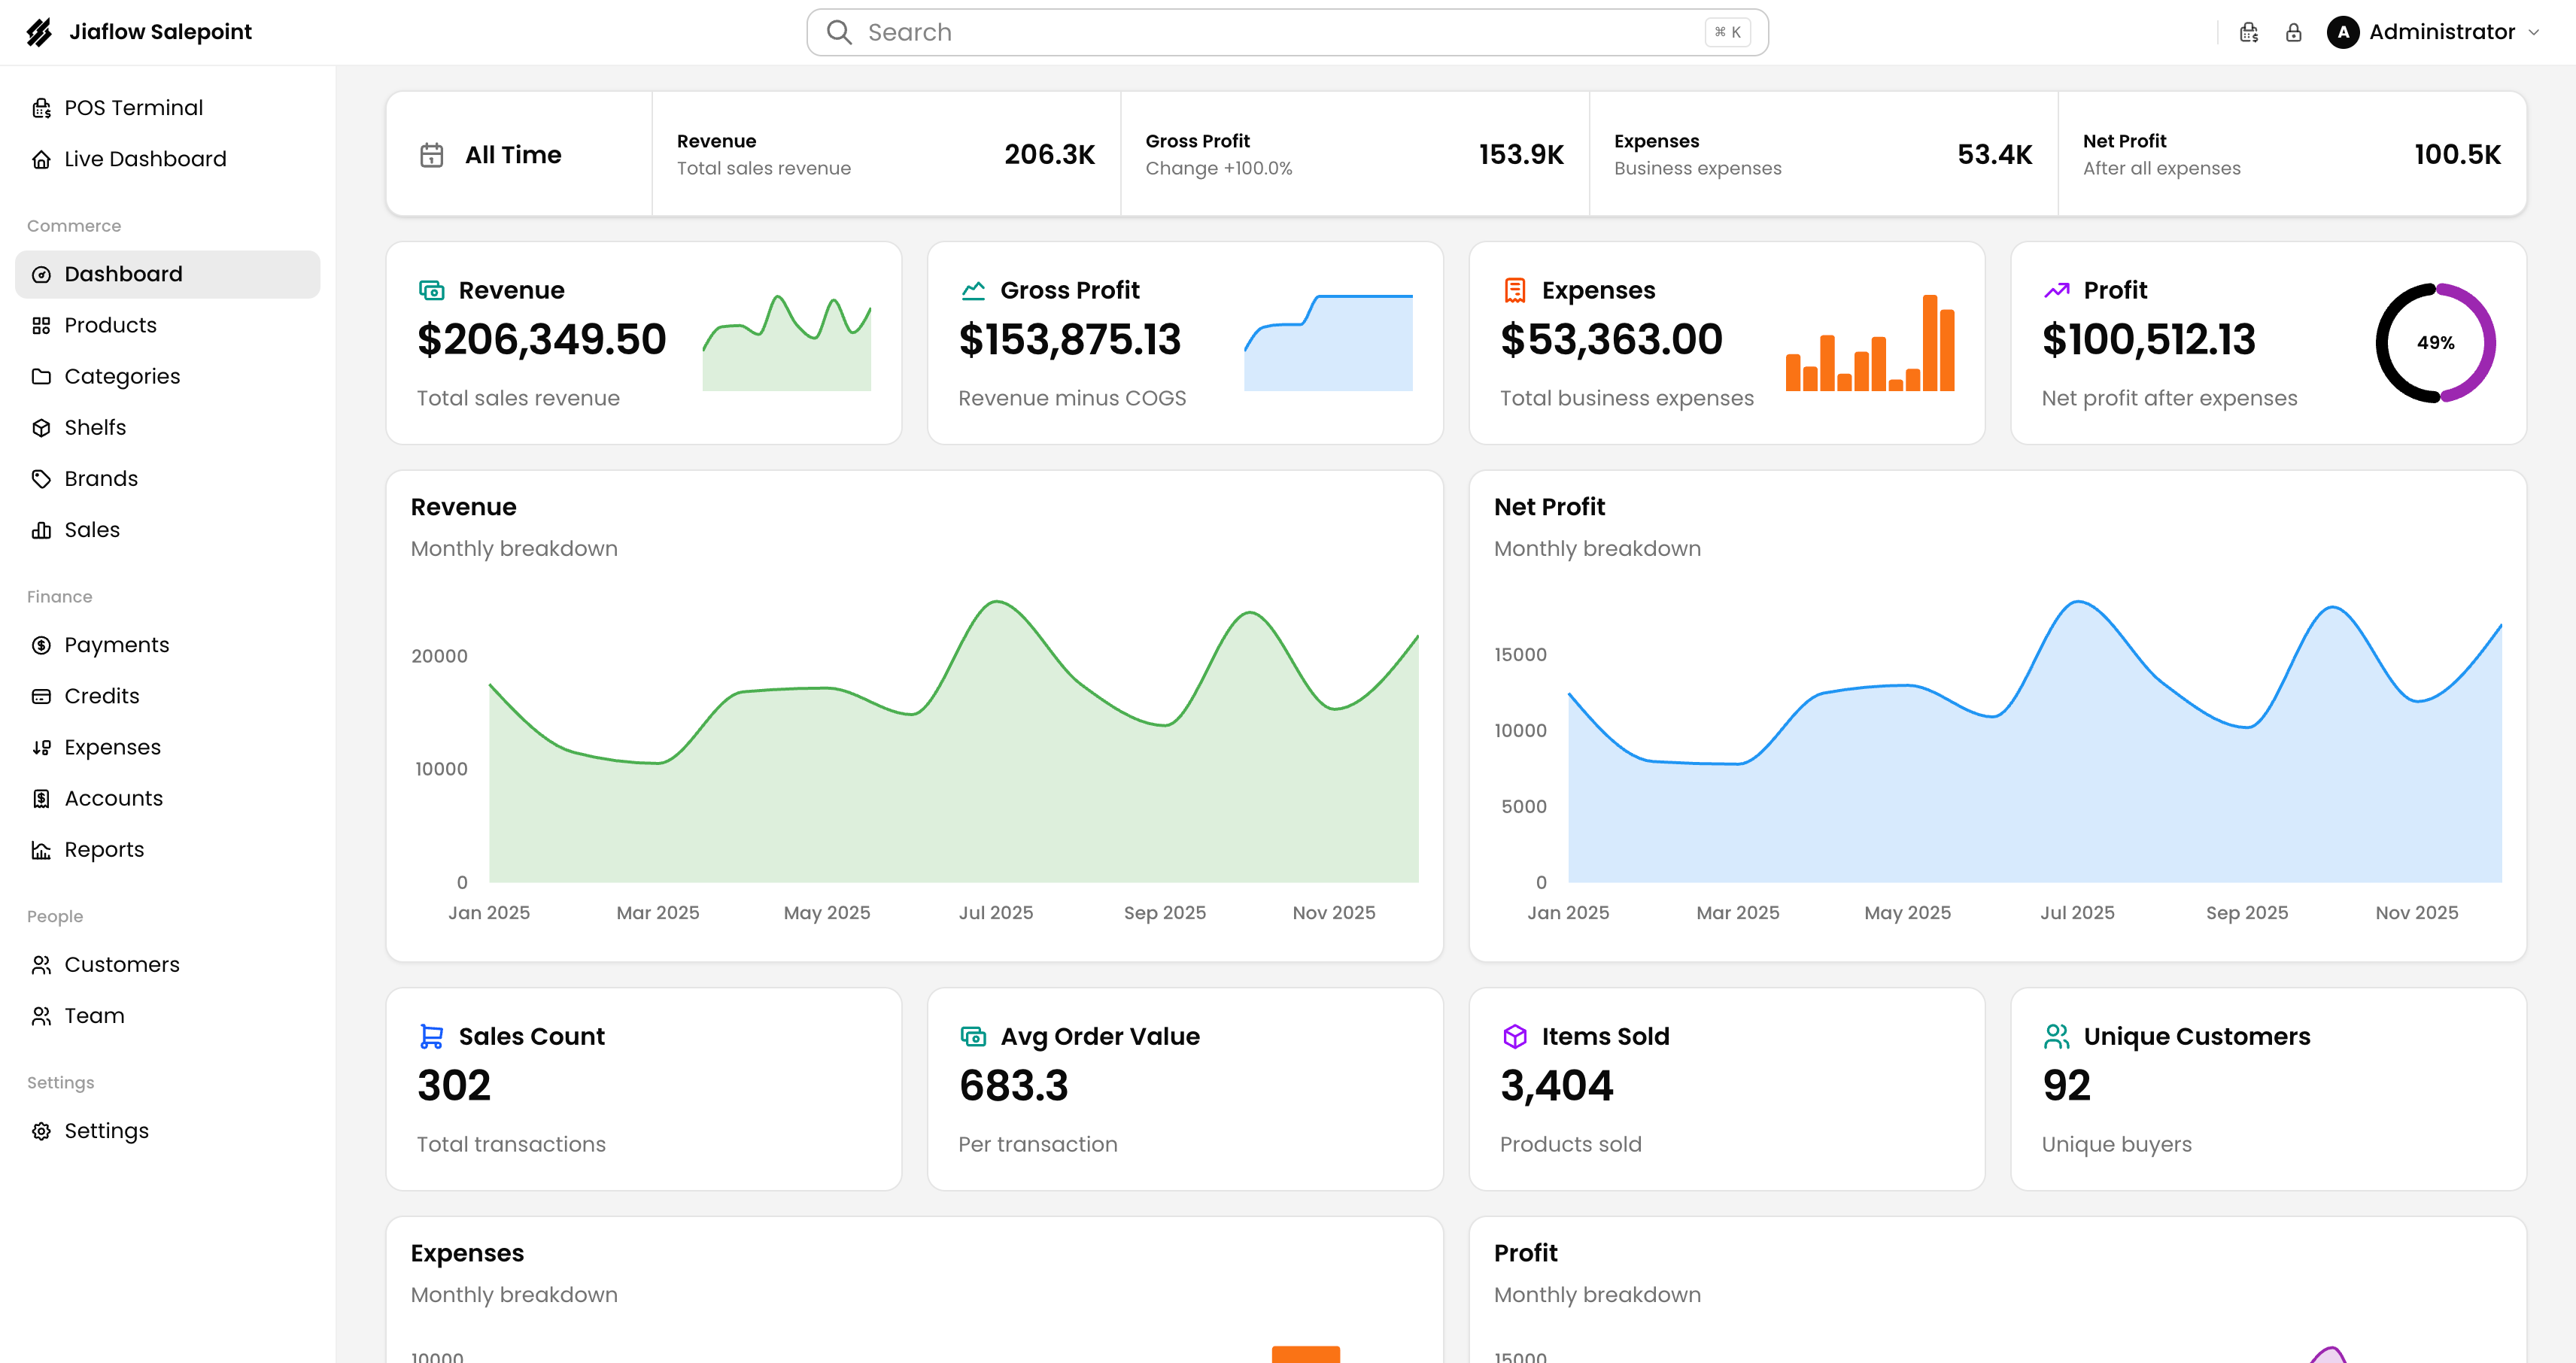Click the Revenue card cash icon
The image size is (2576, 1363).
(x=432, y=290)
